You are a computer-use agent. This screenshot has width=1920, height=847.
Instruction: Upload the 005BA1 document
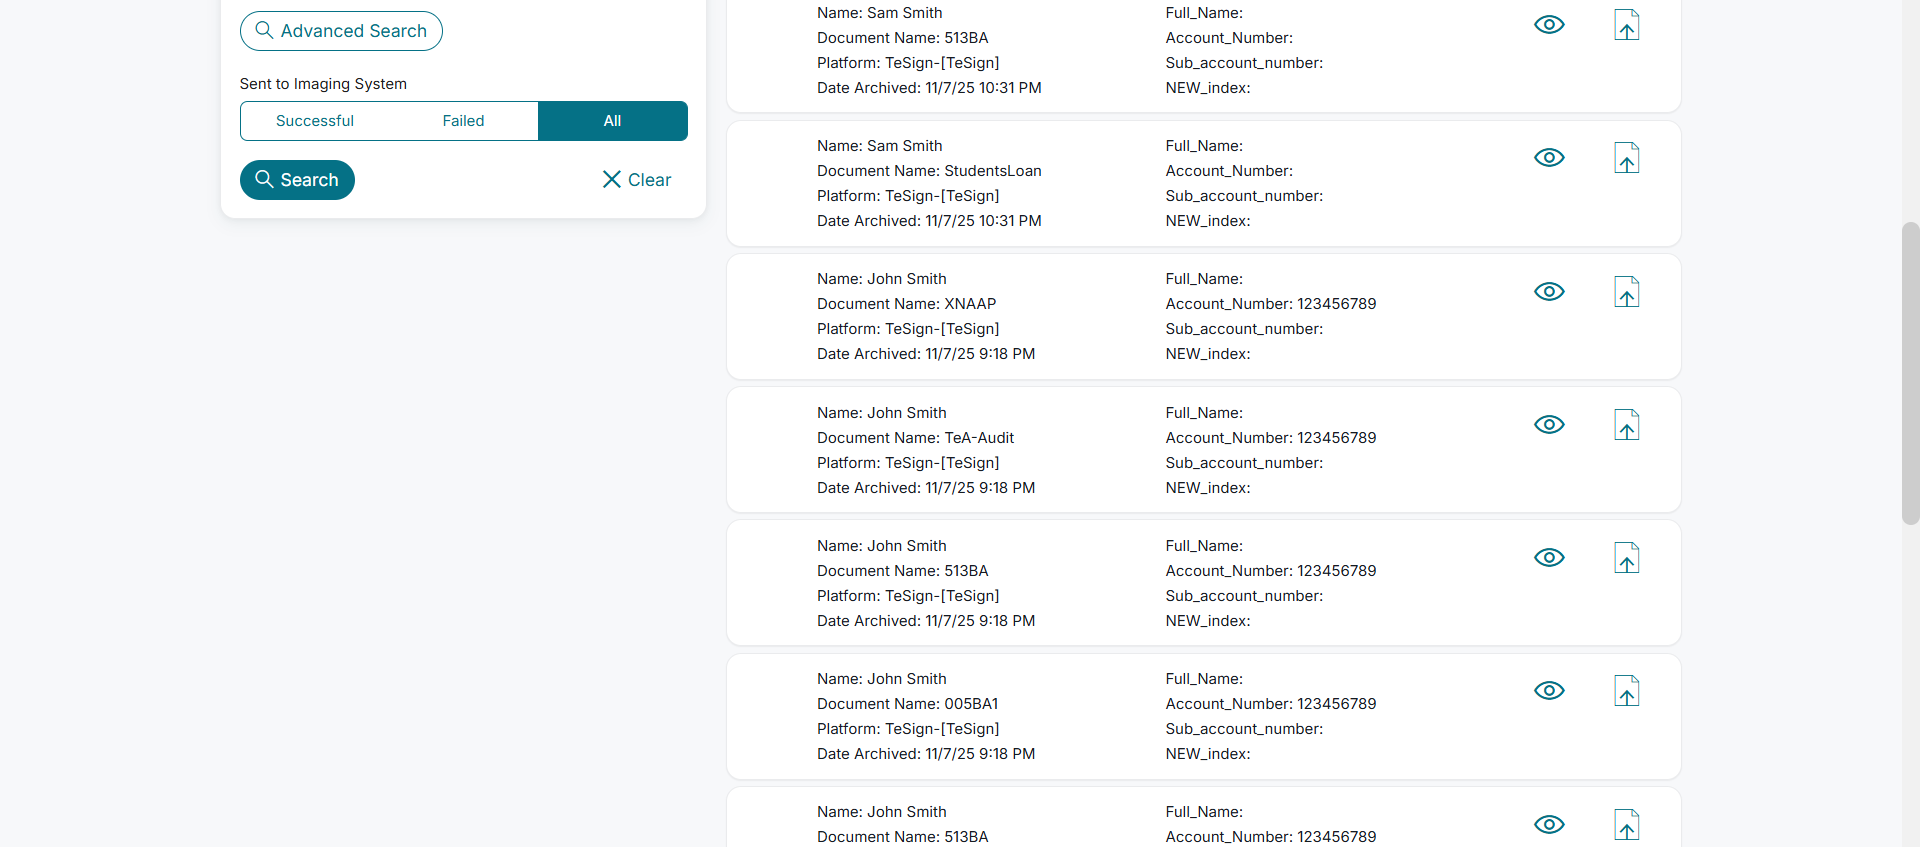point(1627,691)
